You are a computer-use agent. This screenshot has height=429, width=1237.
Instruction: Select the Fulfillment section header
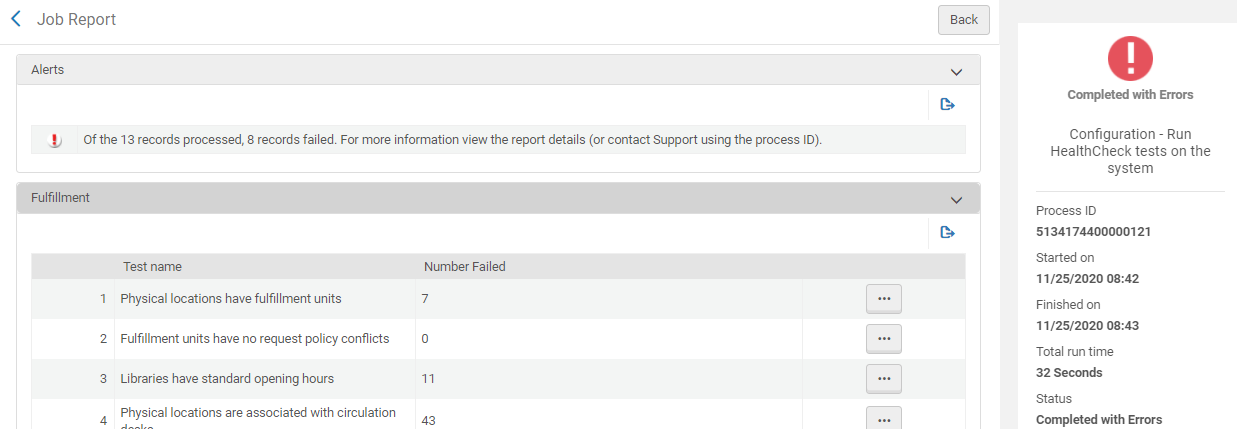click(60, 198)
